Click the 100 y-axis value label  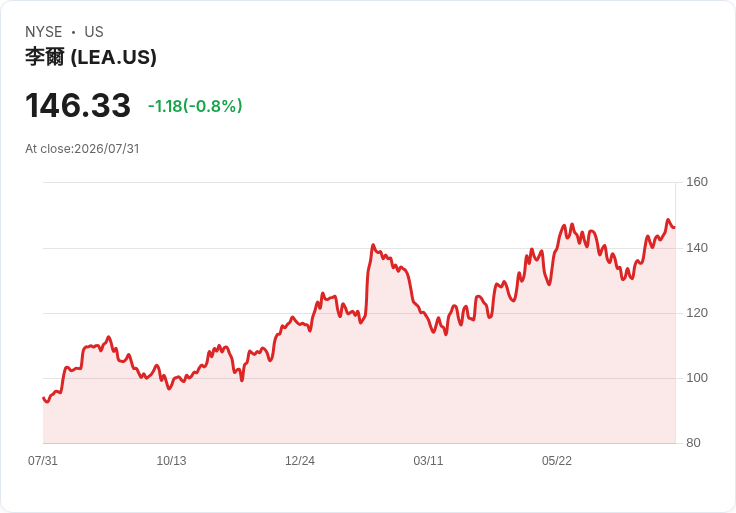(x=697, y=377)
